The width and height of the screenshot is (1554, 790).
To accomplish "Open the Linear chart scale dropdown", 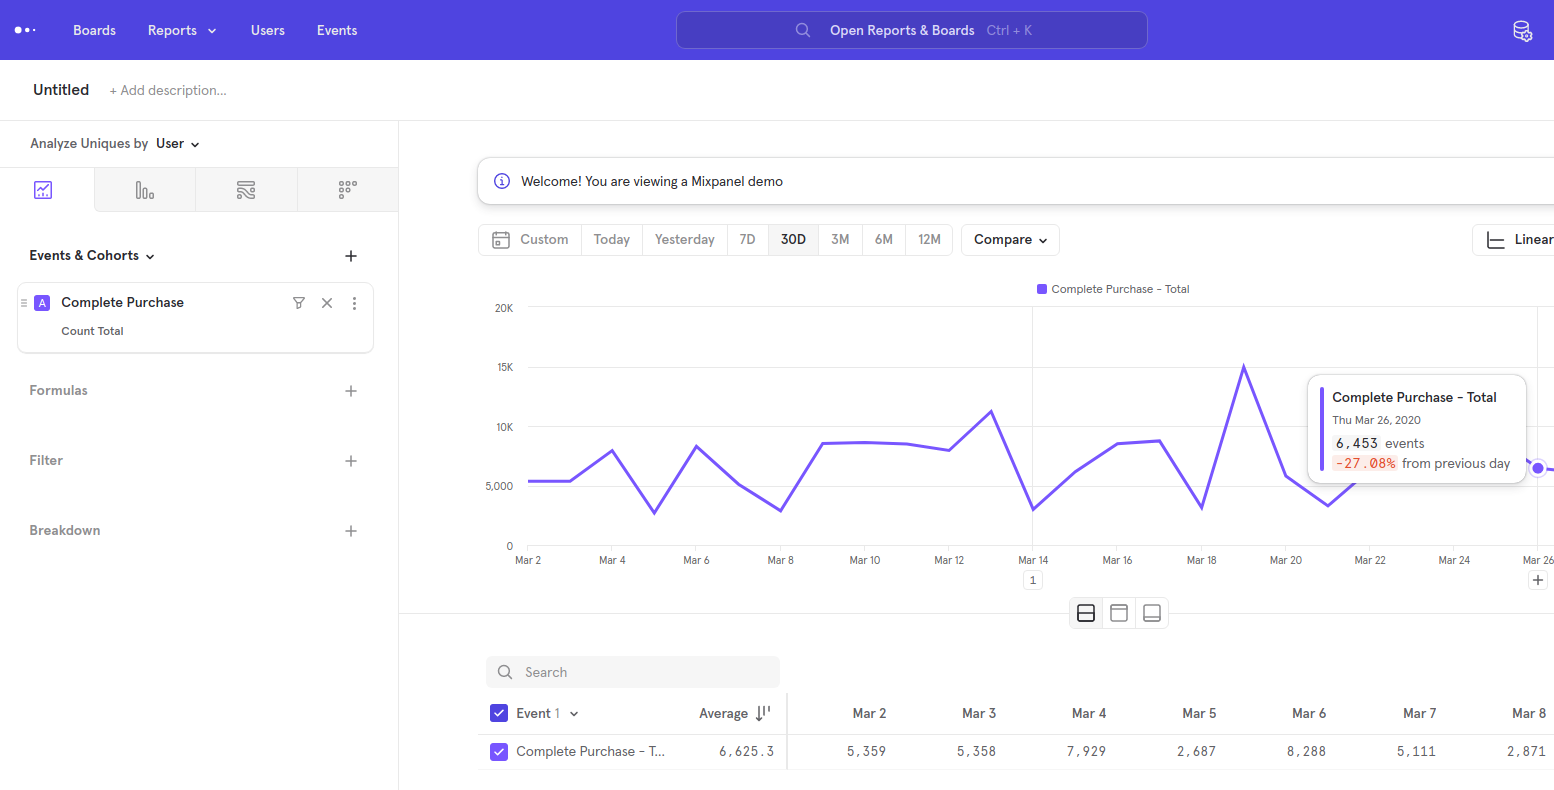I will (x=1515, y=240).
